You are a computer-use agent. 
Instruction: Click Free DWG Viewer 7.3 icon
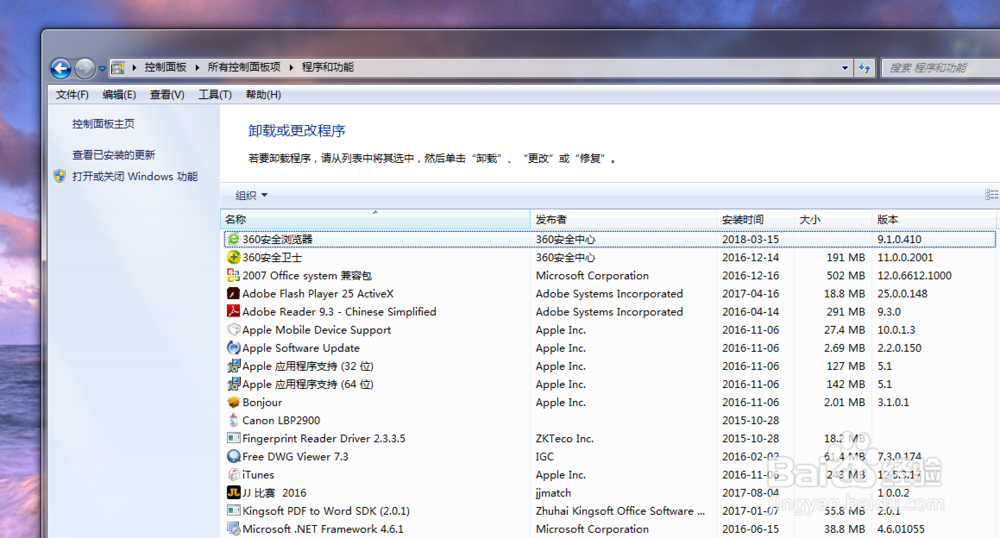[x=233, y=456]
